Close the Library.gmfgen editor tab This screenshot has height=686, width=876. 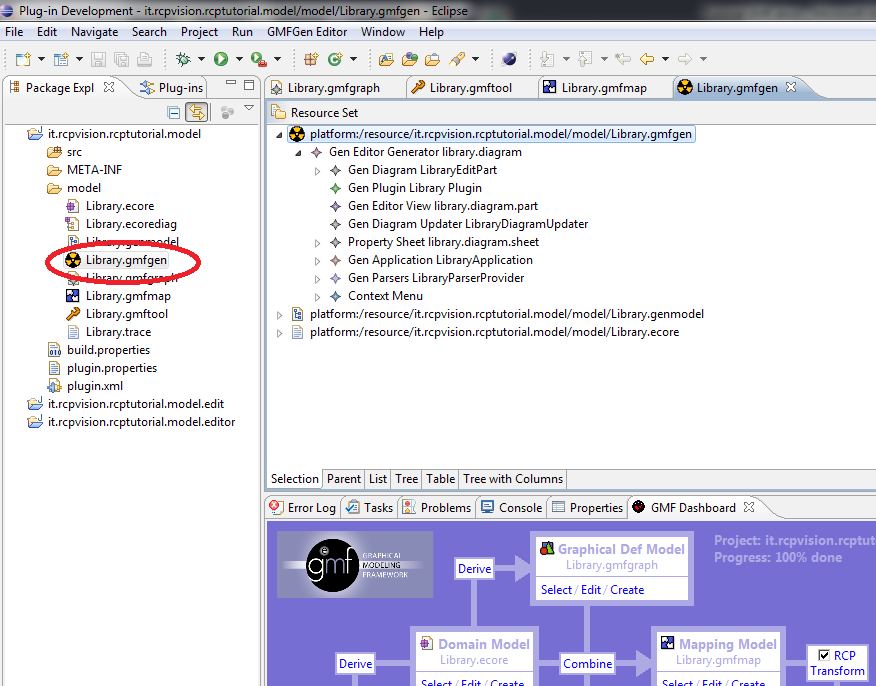pyautogui.click(x=790, y=87)
